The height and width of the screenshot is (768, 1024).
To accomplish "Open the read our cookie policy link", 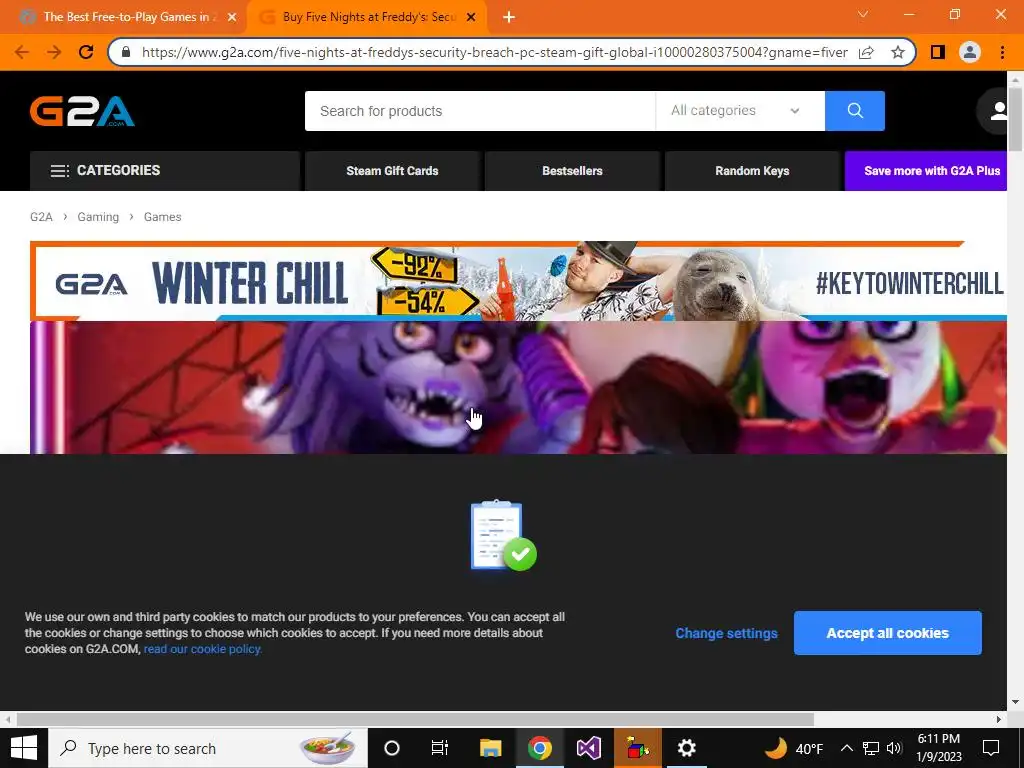I will click(x=202, y=649).
